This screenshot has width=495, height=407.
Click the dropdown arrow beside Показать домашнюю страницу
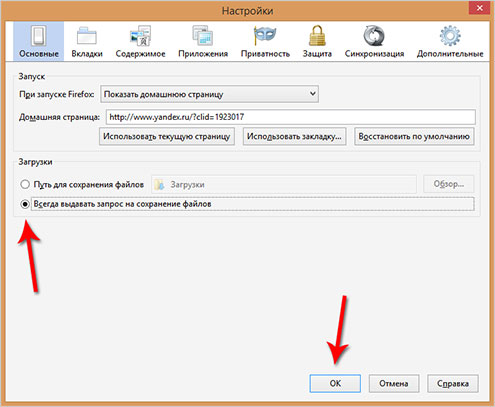(x=313, y=94)
